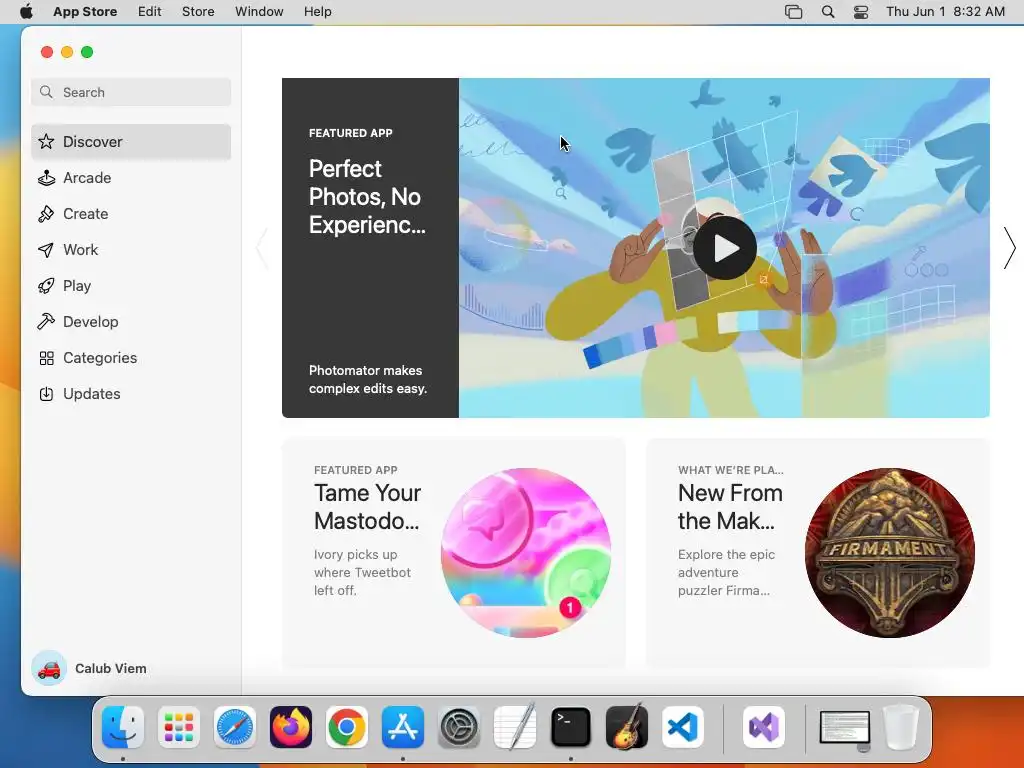Open Stage Manager icon in menu bar
1024x768 pixels.
pos(793,12)
